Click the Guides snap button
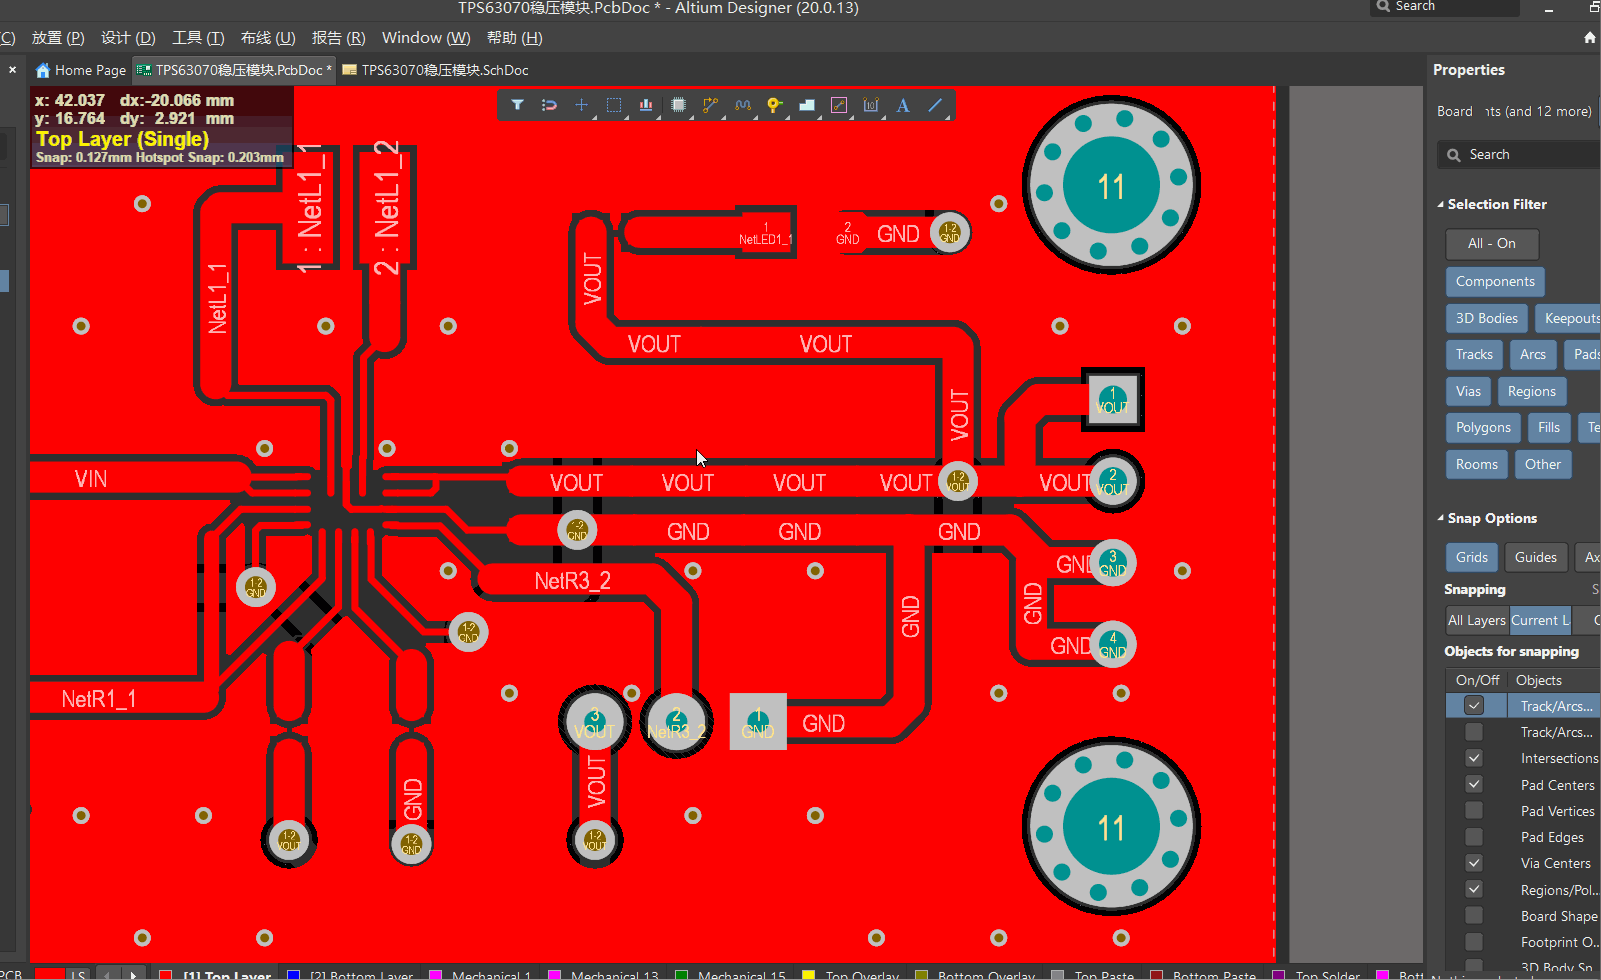The image size is (1601, 980). [x=1535, y=557]
